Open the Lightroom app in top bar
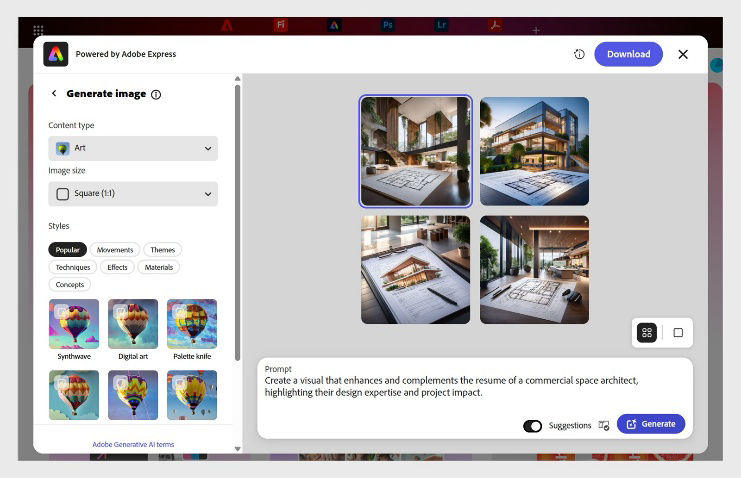This screenshot has width=741, height=478. coord(441,25)
